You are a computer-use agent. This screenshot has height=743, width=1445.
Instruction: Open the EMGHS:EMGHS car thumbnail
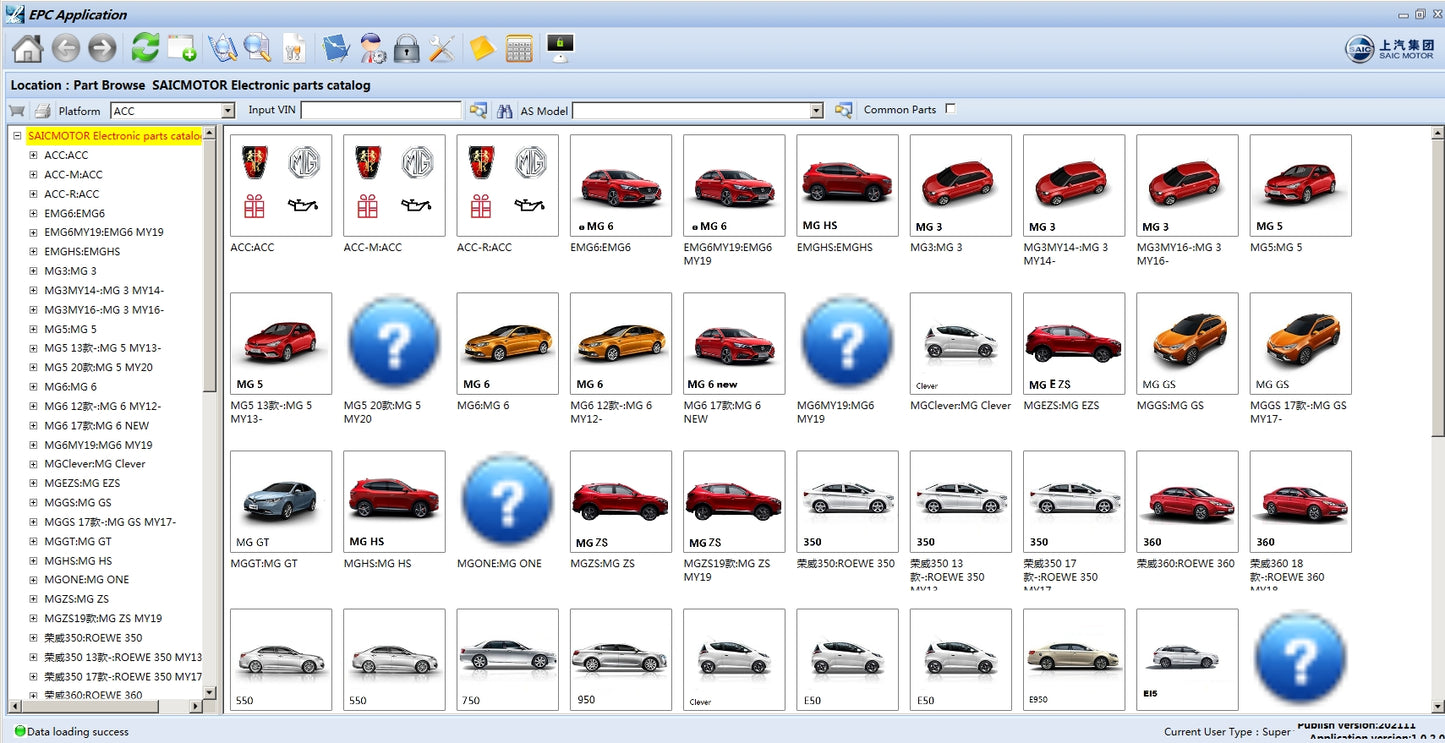click(847, 186)
